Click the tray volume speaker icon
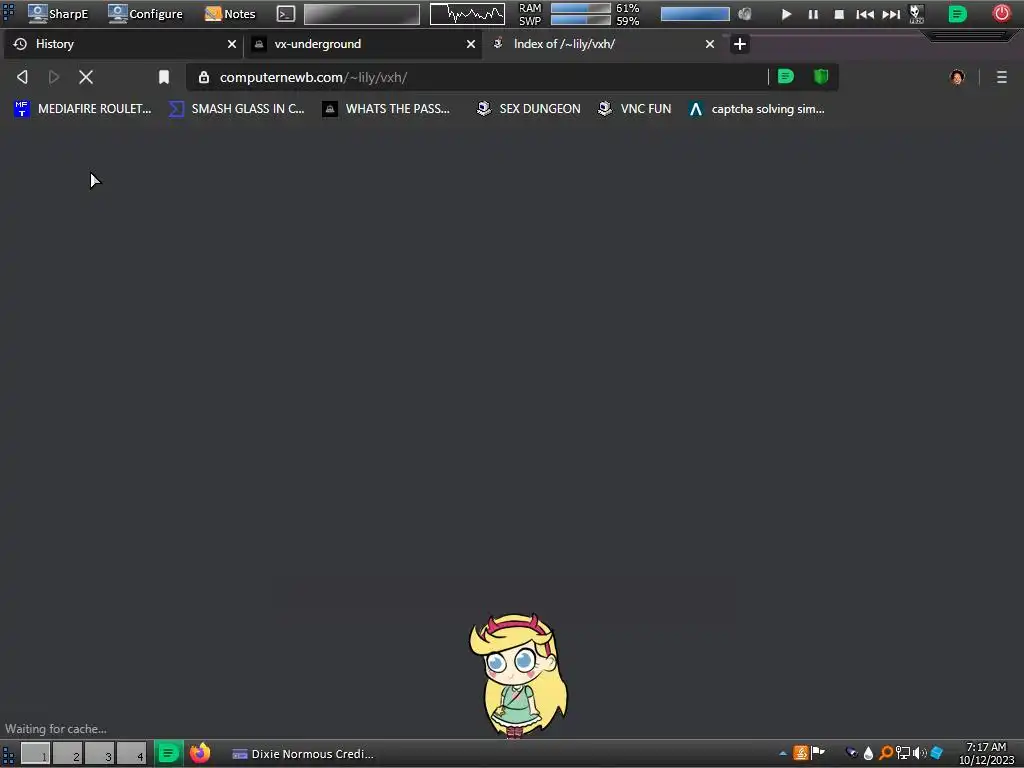 (920, 754)
